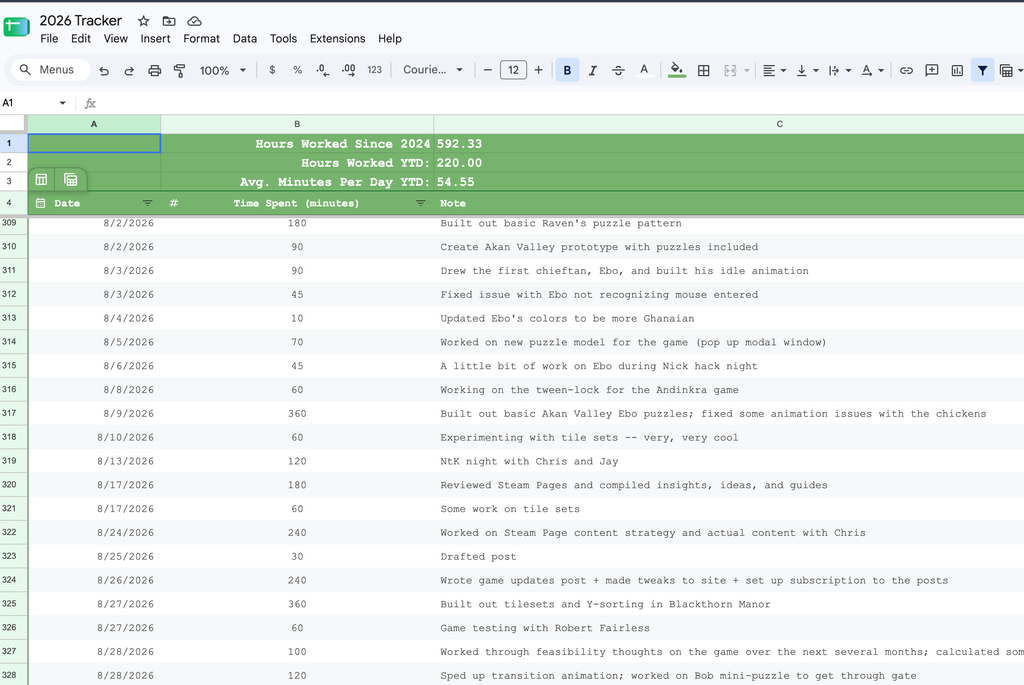Check the cloud document status icon

pos(194,21)
